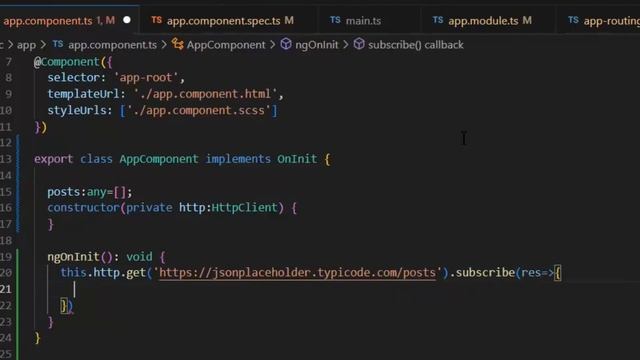Open subscribe() callback breadcrumb
The height and width of the screenshot is (360, 640).
tap(416, 45)
